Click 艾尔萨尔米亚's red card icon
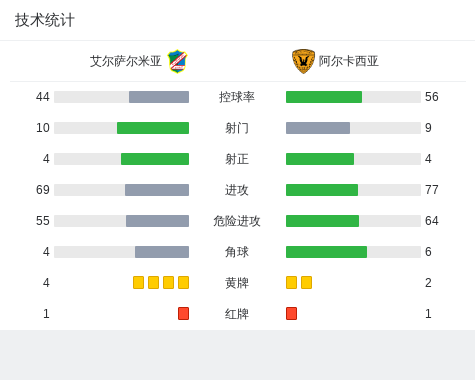Image resolution: width=475 pixels, height=380 pixels. tap(183, 314)
